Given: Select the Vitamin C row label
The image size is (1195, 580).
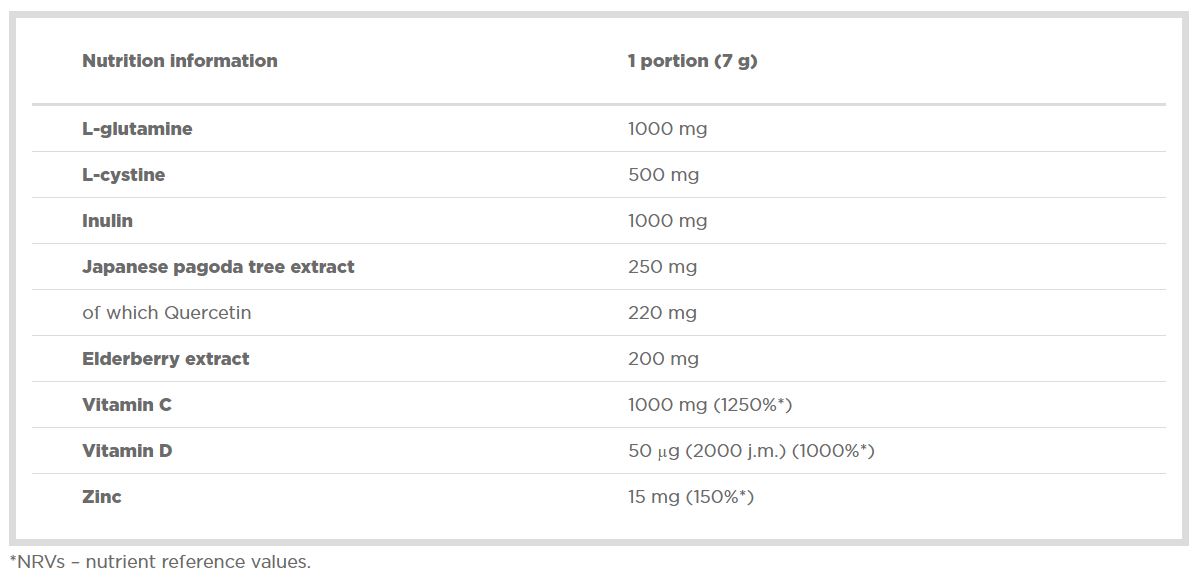Looking at the screenshot, I should pos(127,405).
